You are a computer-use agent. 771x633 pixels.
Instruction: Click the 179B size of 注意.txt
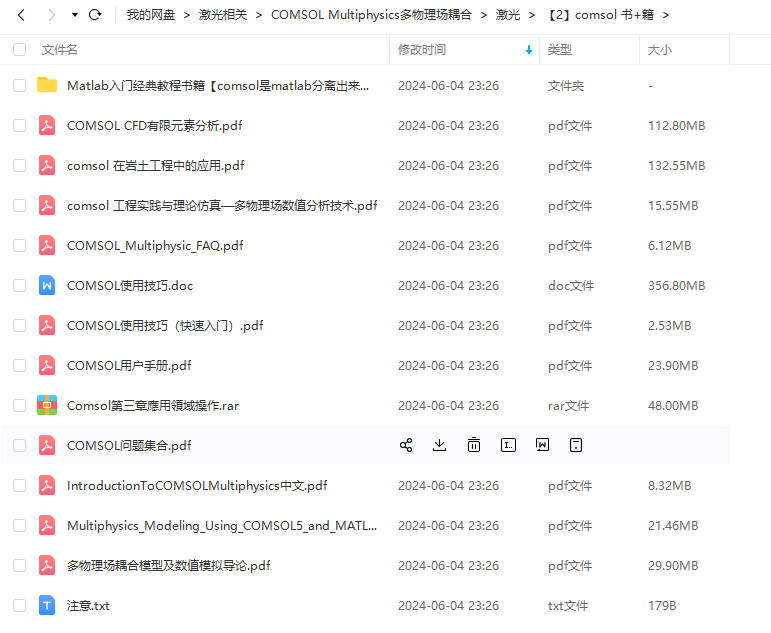662,605
